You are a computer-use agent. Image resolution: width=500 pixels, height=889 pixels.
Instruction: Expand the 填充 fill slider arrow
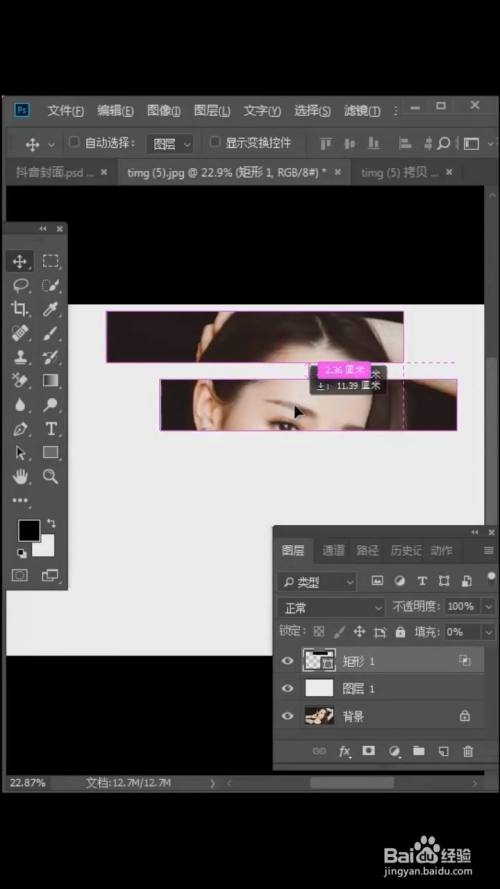(x=488, y=632)
